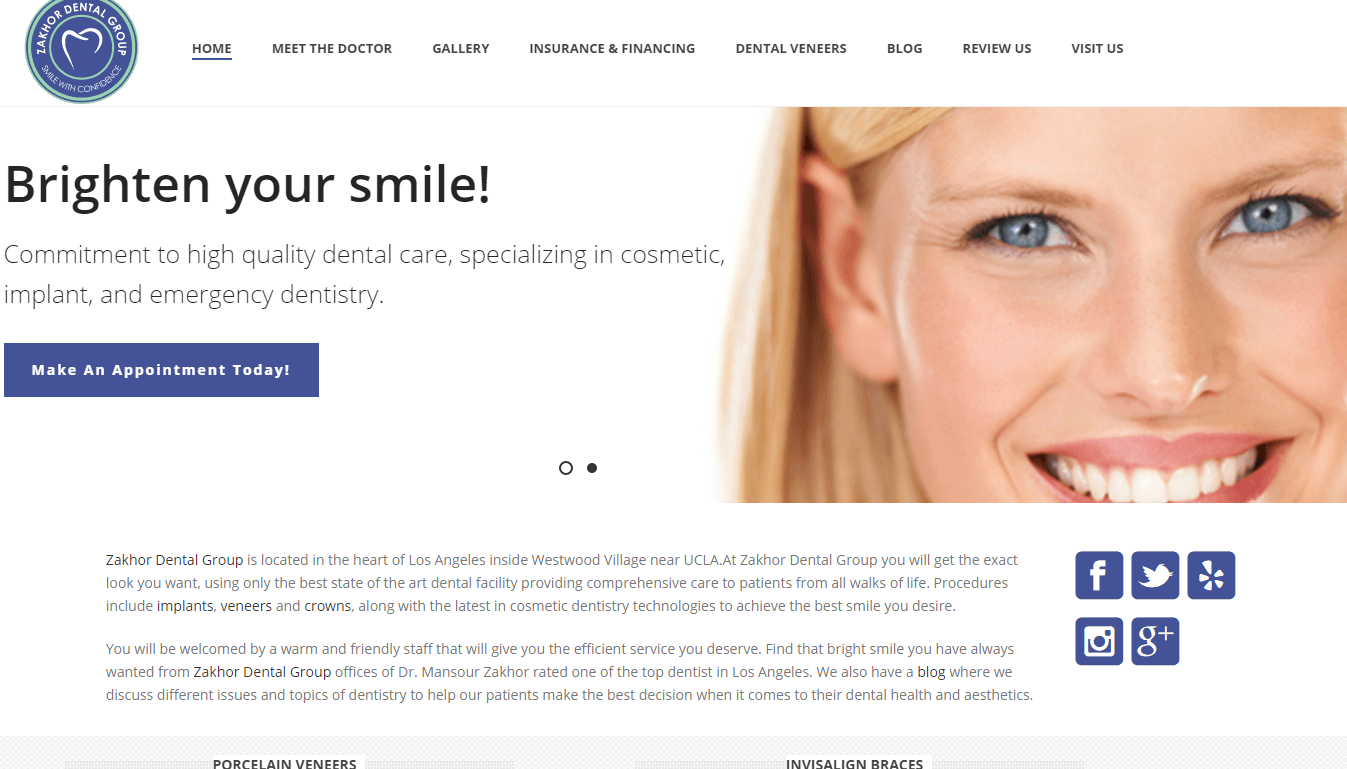Image resolution: width=1347 pixels, height=769 pixels.
Task: Open the Gallery menu item
Action: tap(461, 48)
